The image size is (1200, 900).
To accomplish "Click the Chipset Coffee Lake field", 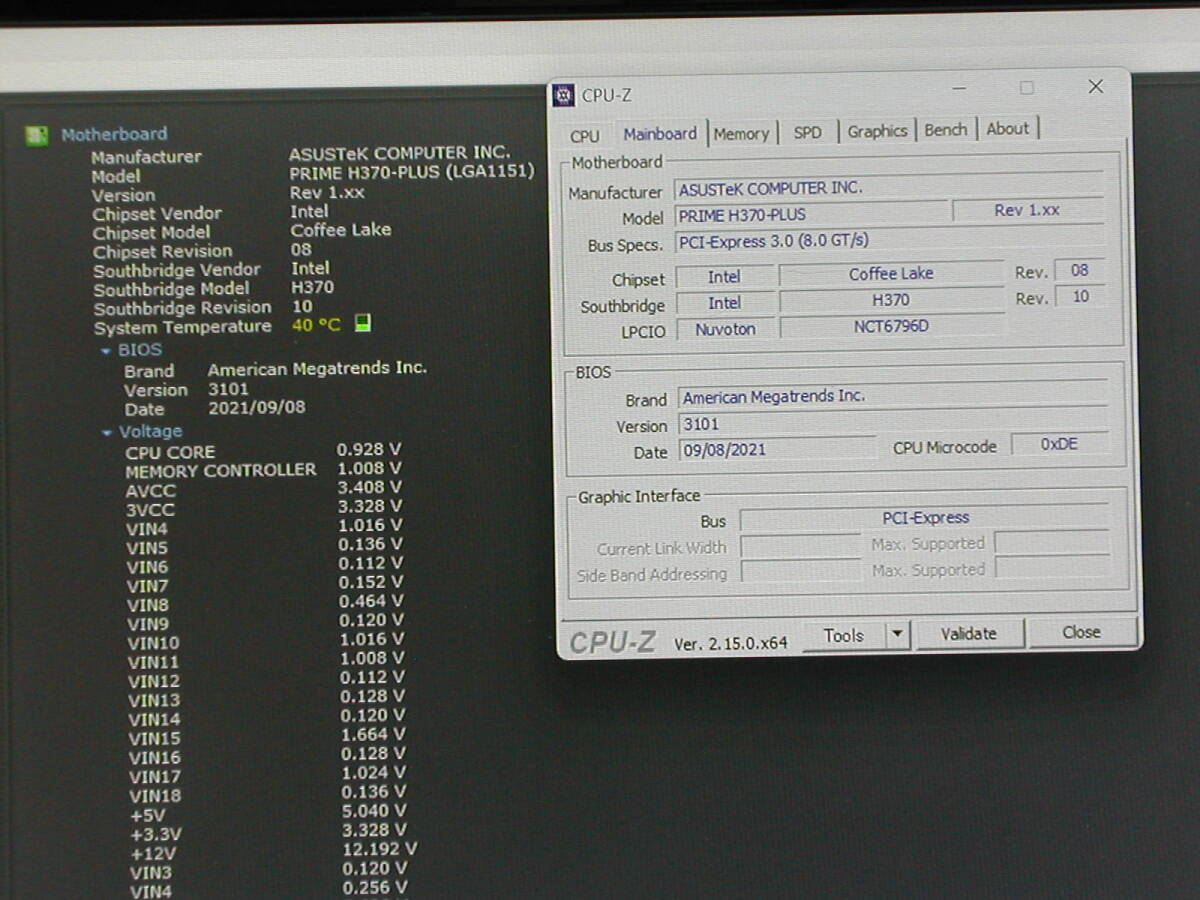I will click(891, 274).
